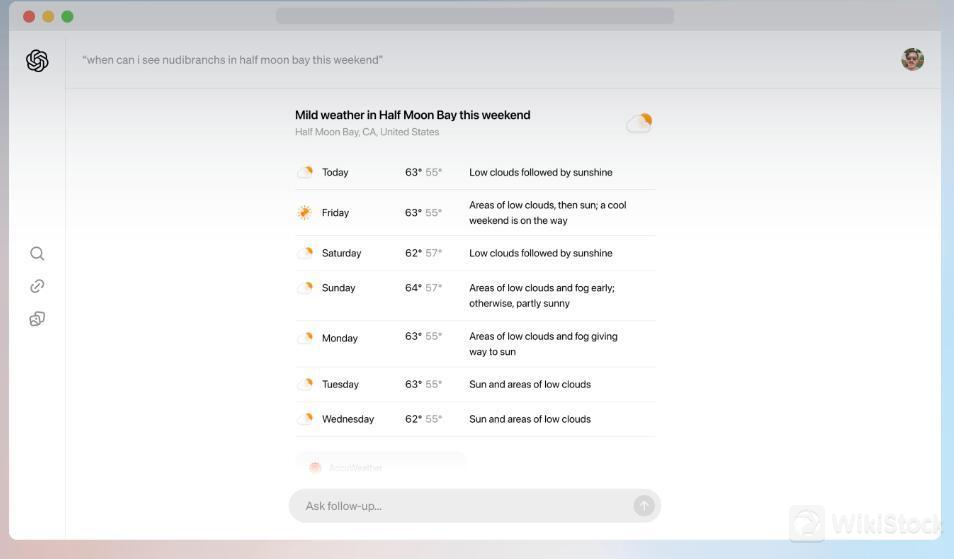Select Saturday's partly cloudy icon
Image resolution: width=954 pixels, height=559 pixels.
coord(305,253)
